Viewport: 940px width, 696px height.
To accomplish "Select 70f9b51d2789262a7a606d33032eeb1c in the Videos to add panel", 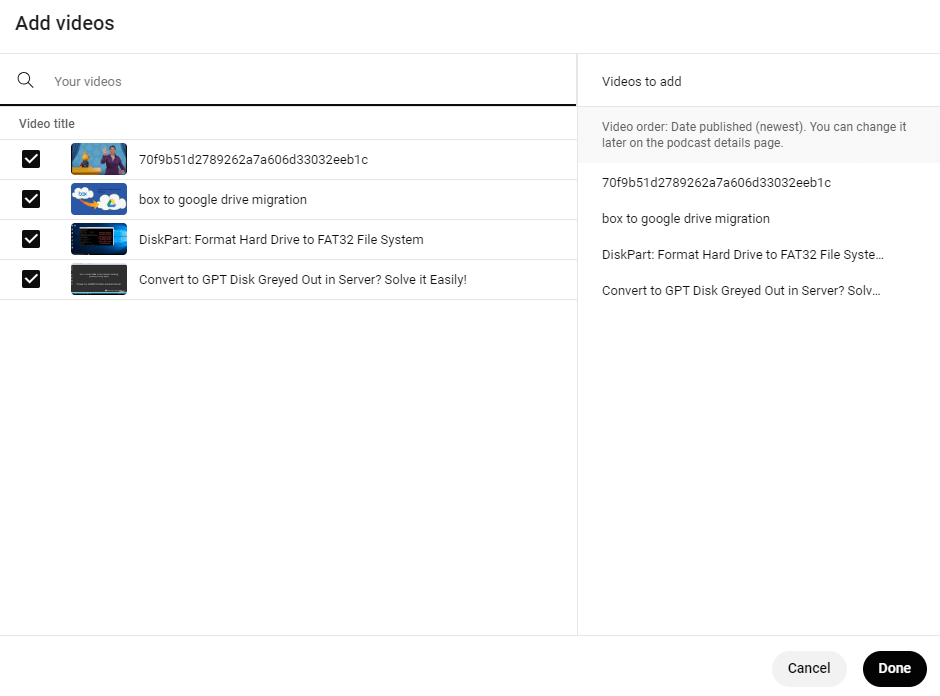I will pyautogui.click(x=716, y=183).
